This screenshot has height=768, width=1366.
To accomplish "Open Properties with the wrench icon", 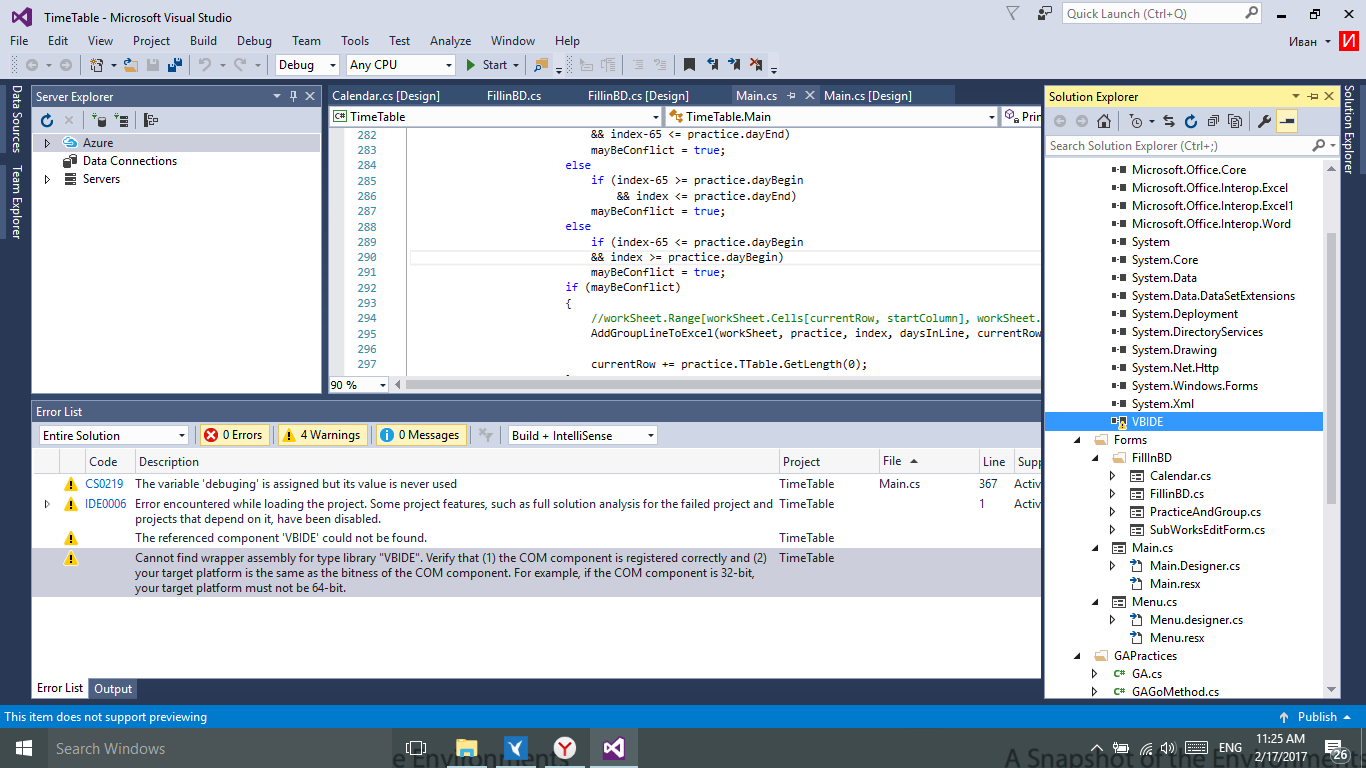I will 1264,121.
